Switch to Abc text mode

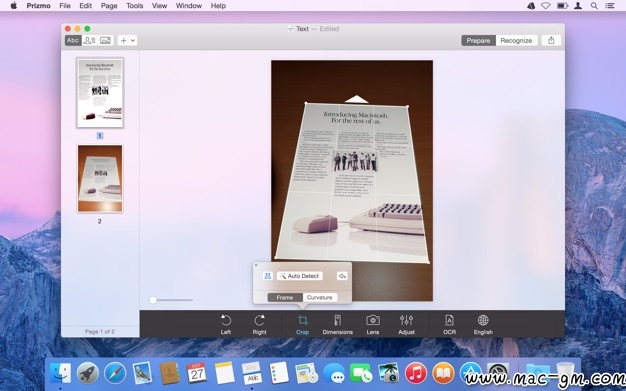[73, 40]
